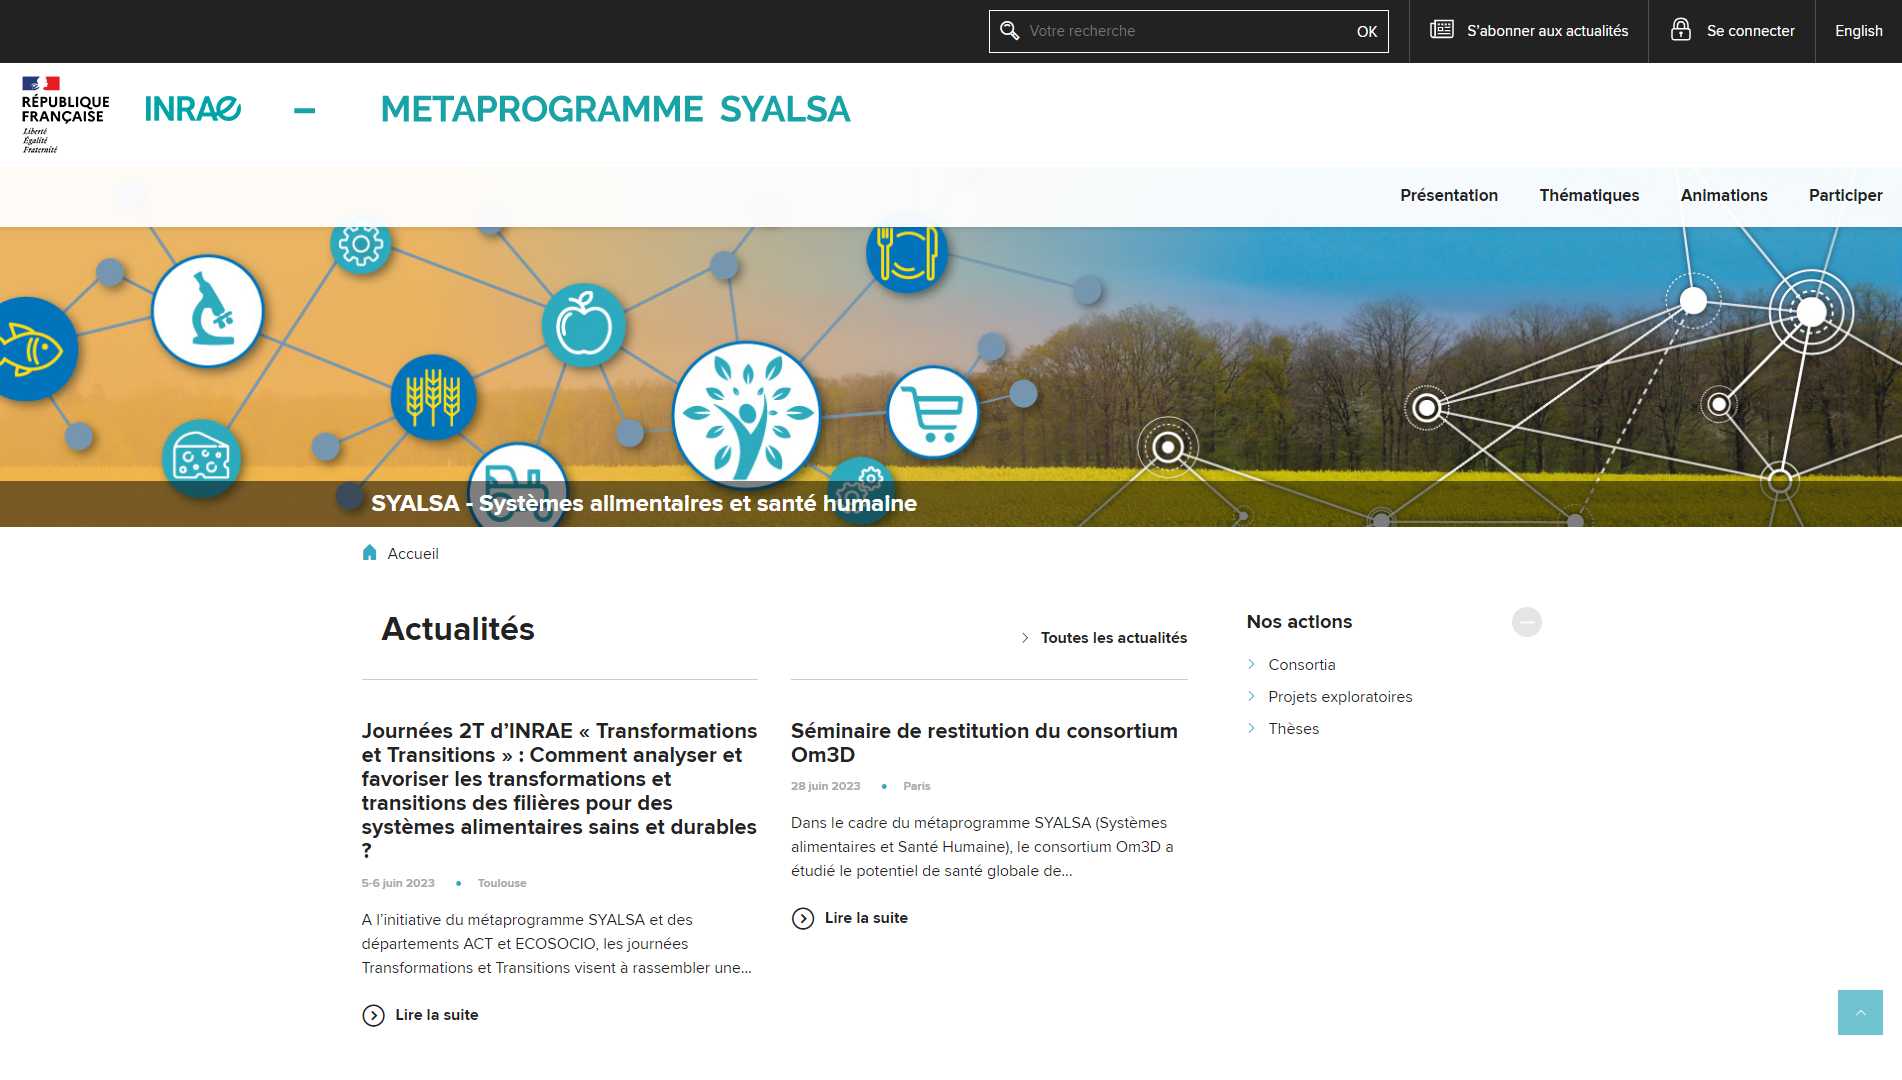
Task: Click the '28 juin 2023' date text
Action: click(825, 786)
